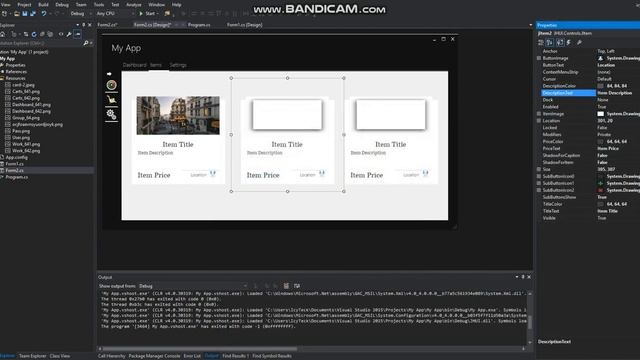This screenshot has width=640, height=360.
Task: Expand the Location property in Properties
Action: tap(539, 121)
